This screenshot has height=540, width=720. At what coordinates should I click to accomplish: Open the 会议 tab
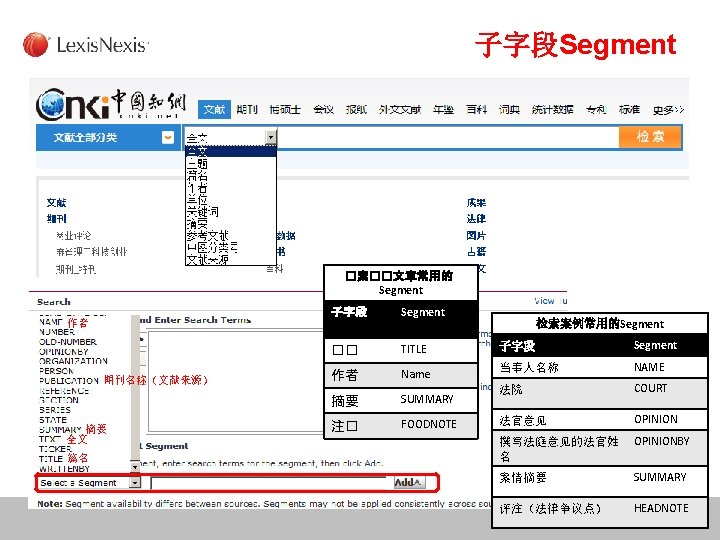coord(323,109)
